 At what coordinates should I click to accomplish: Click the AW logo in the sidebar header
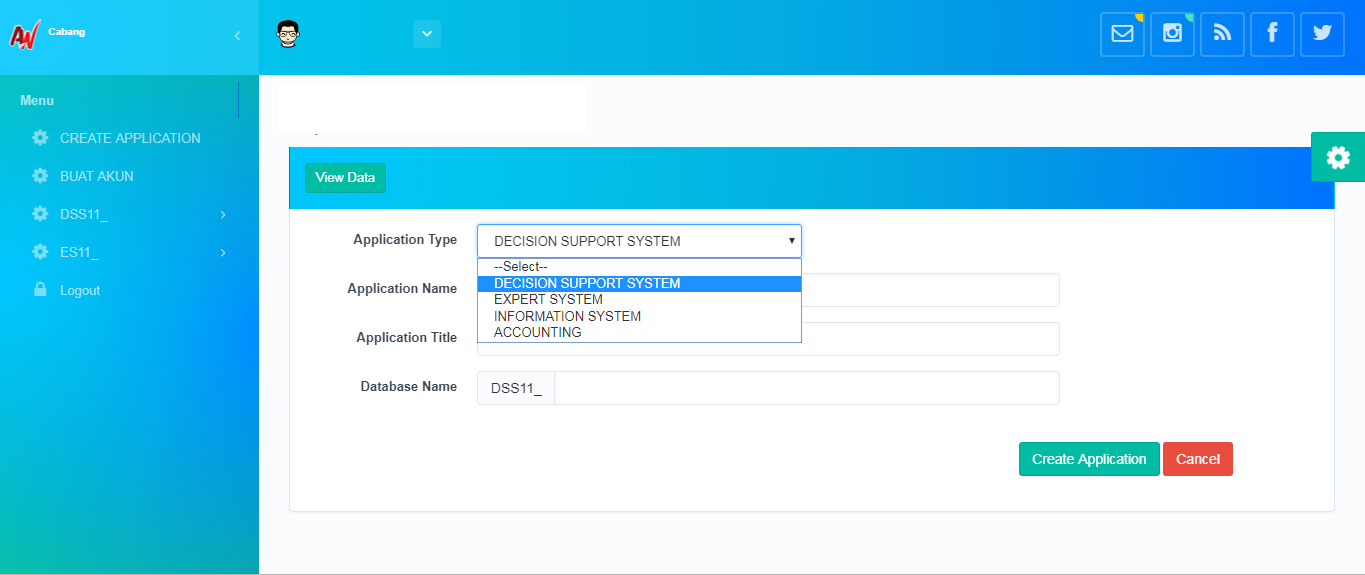(x=23, y=35)
